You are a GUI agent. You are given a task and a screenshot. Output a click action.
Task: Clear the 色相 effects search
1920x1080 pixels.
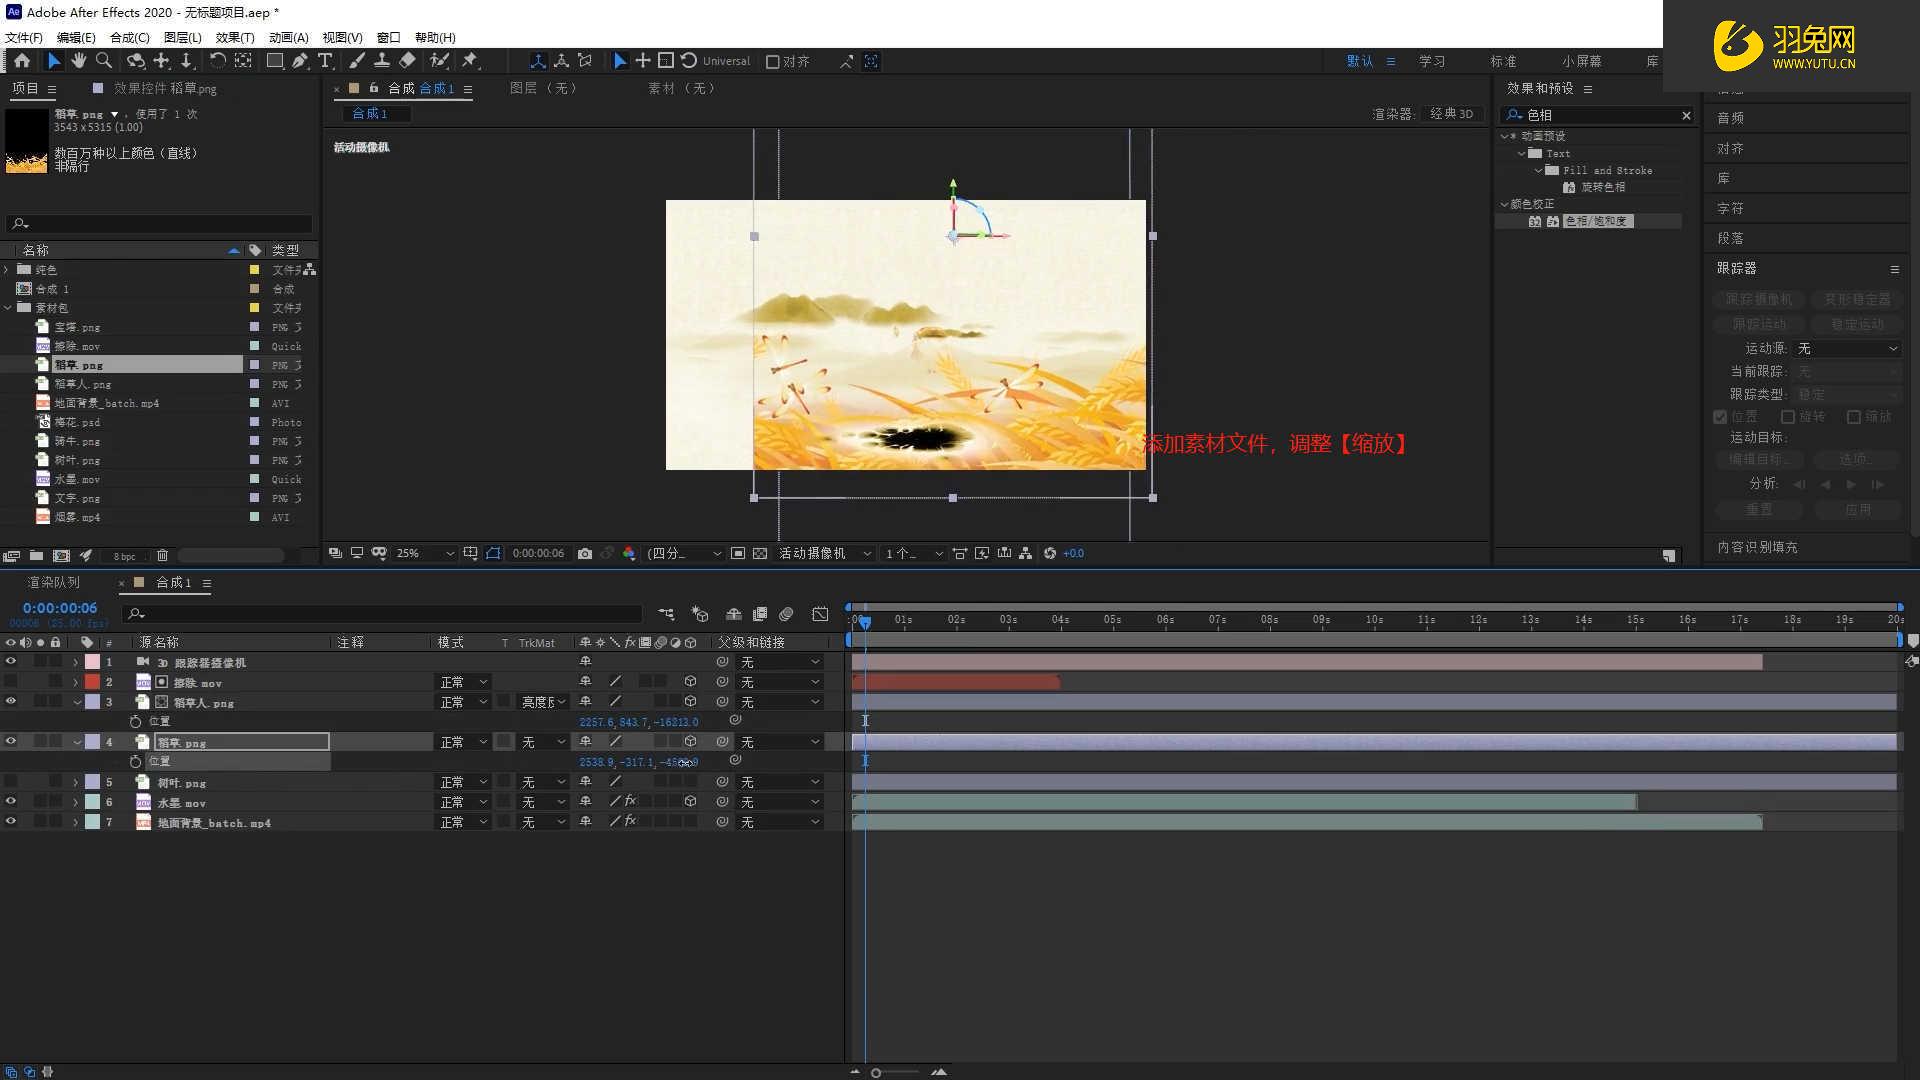coord(1686,116)
